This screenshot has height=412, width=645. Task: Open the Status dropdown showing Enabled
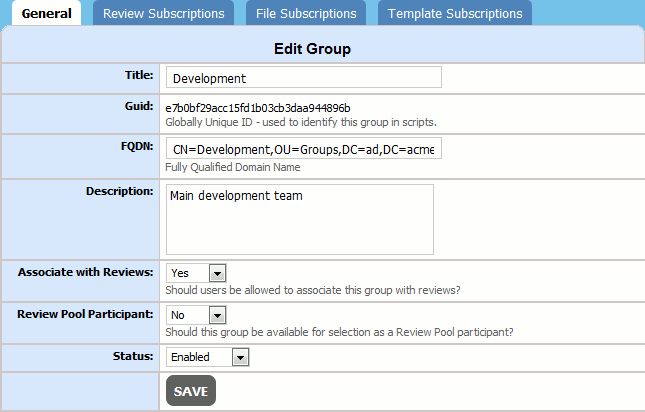(208, 357)
